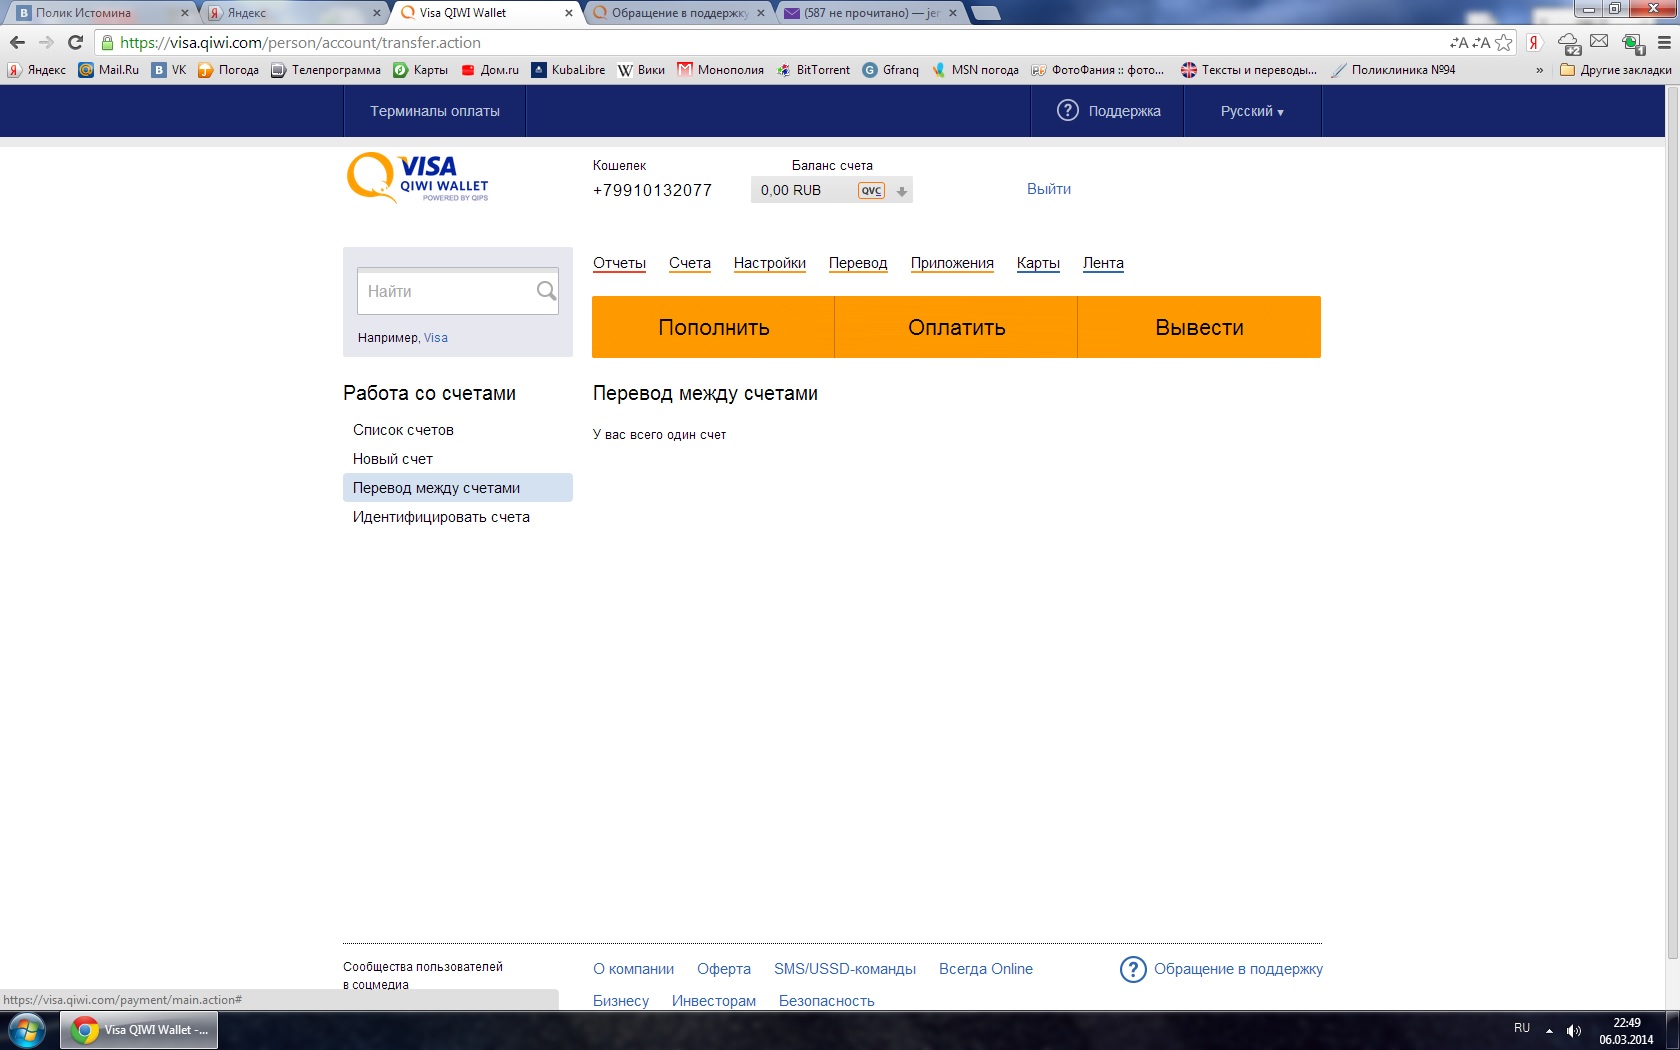Log out using the Выйти link
1680x1050 pixels.
pos(1049,189)
